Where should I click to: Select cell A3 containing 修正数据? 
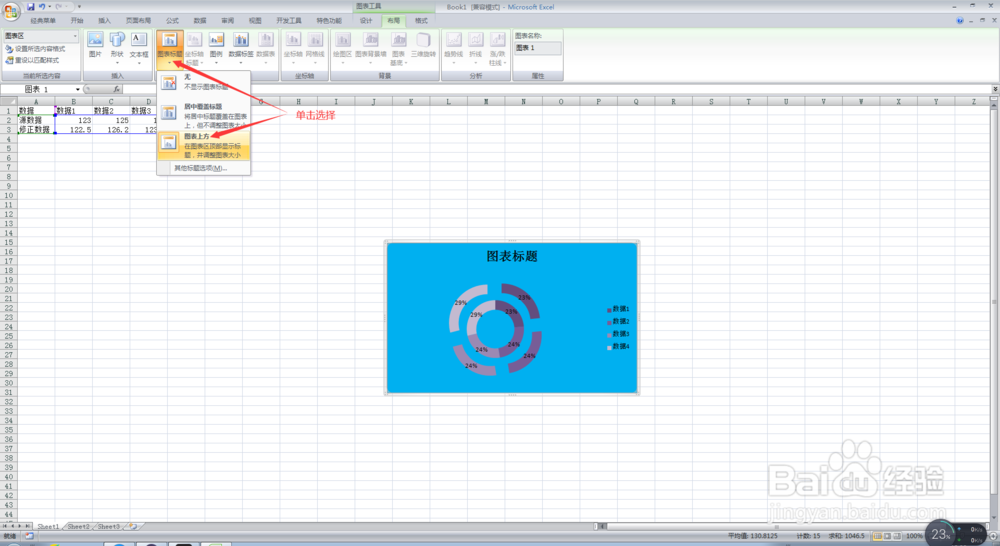click(36, 129)
